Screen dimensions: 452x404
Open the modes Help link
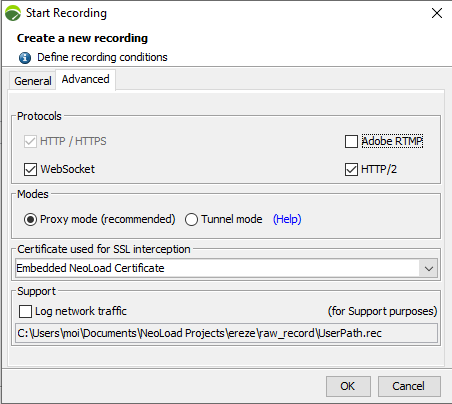(287, 219)
